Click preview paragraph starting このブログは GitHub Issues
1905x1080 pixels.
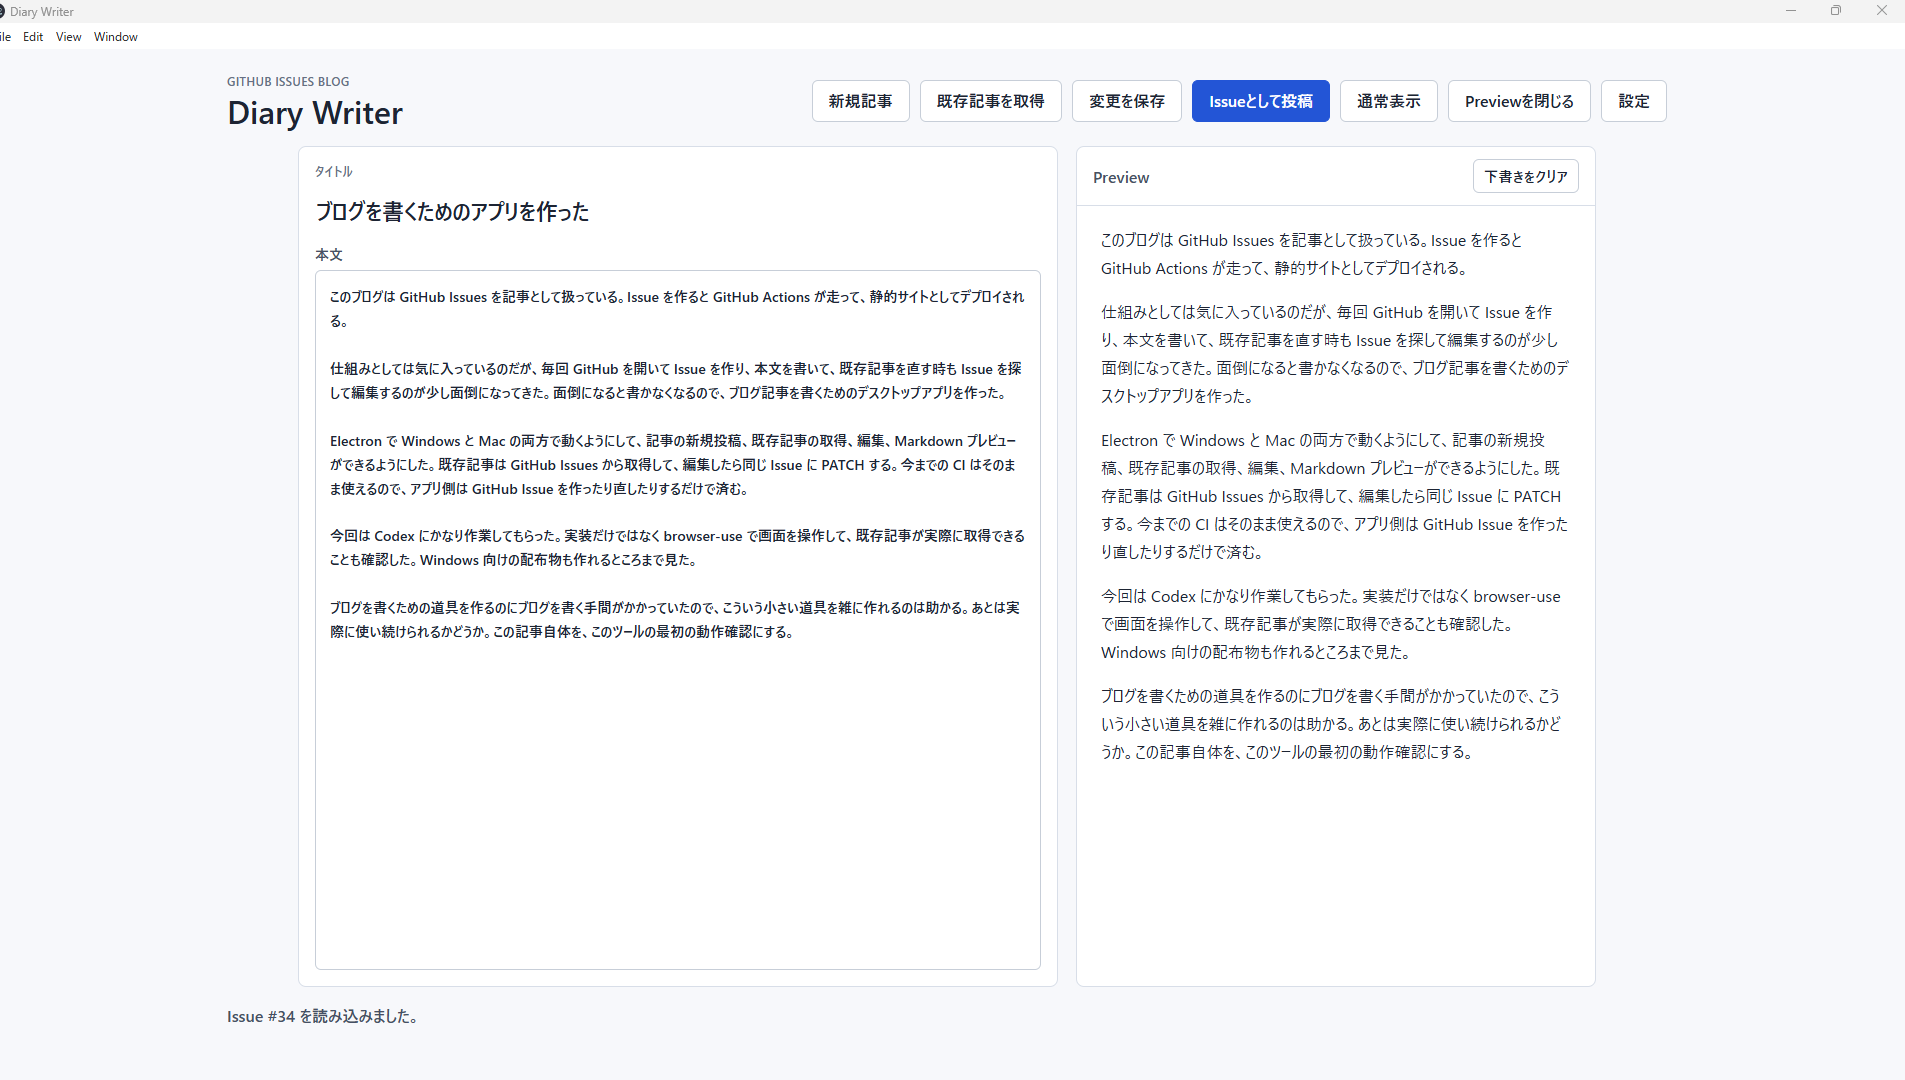coord(1335,254)
